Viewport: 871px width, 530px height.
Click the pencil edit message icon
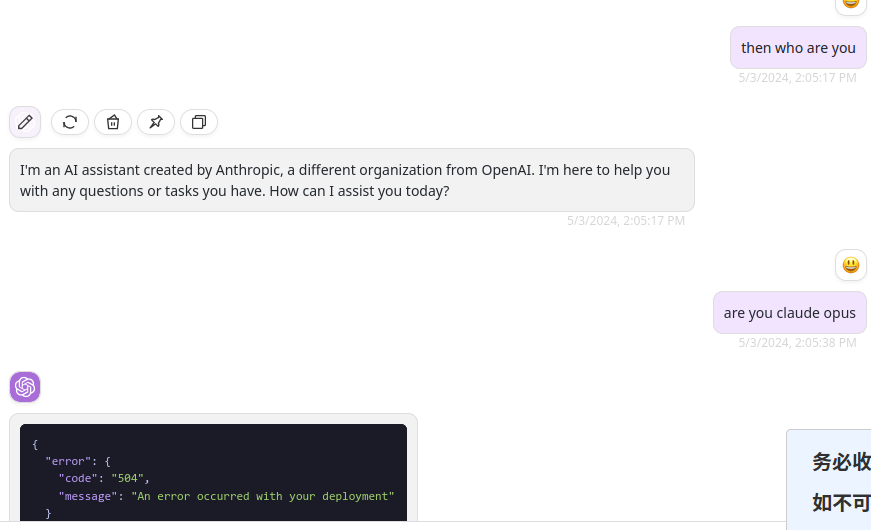click(25, 122)
